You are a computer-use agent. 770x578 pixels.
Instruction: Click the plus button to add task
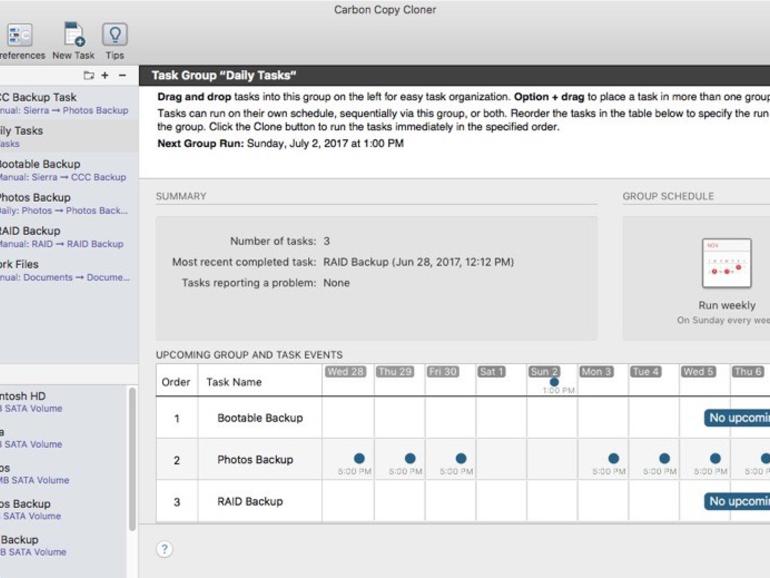point(105,75)
